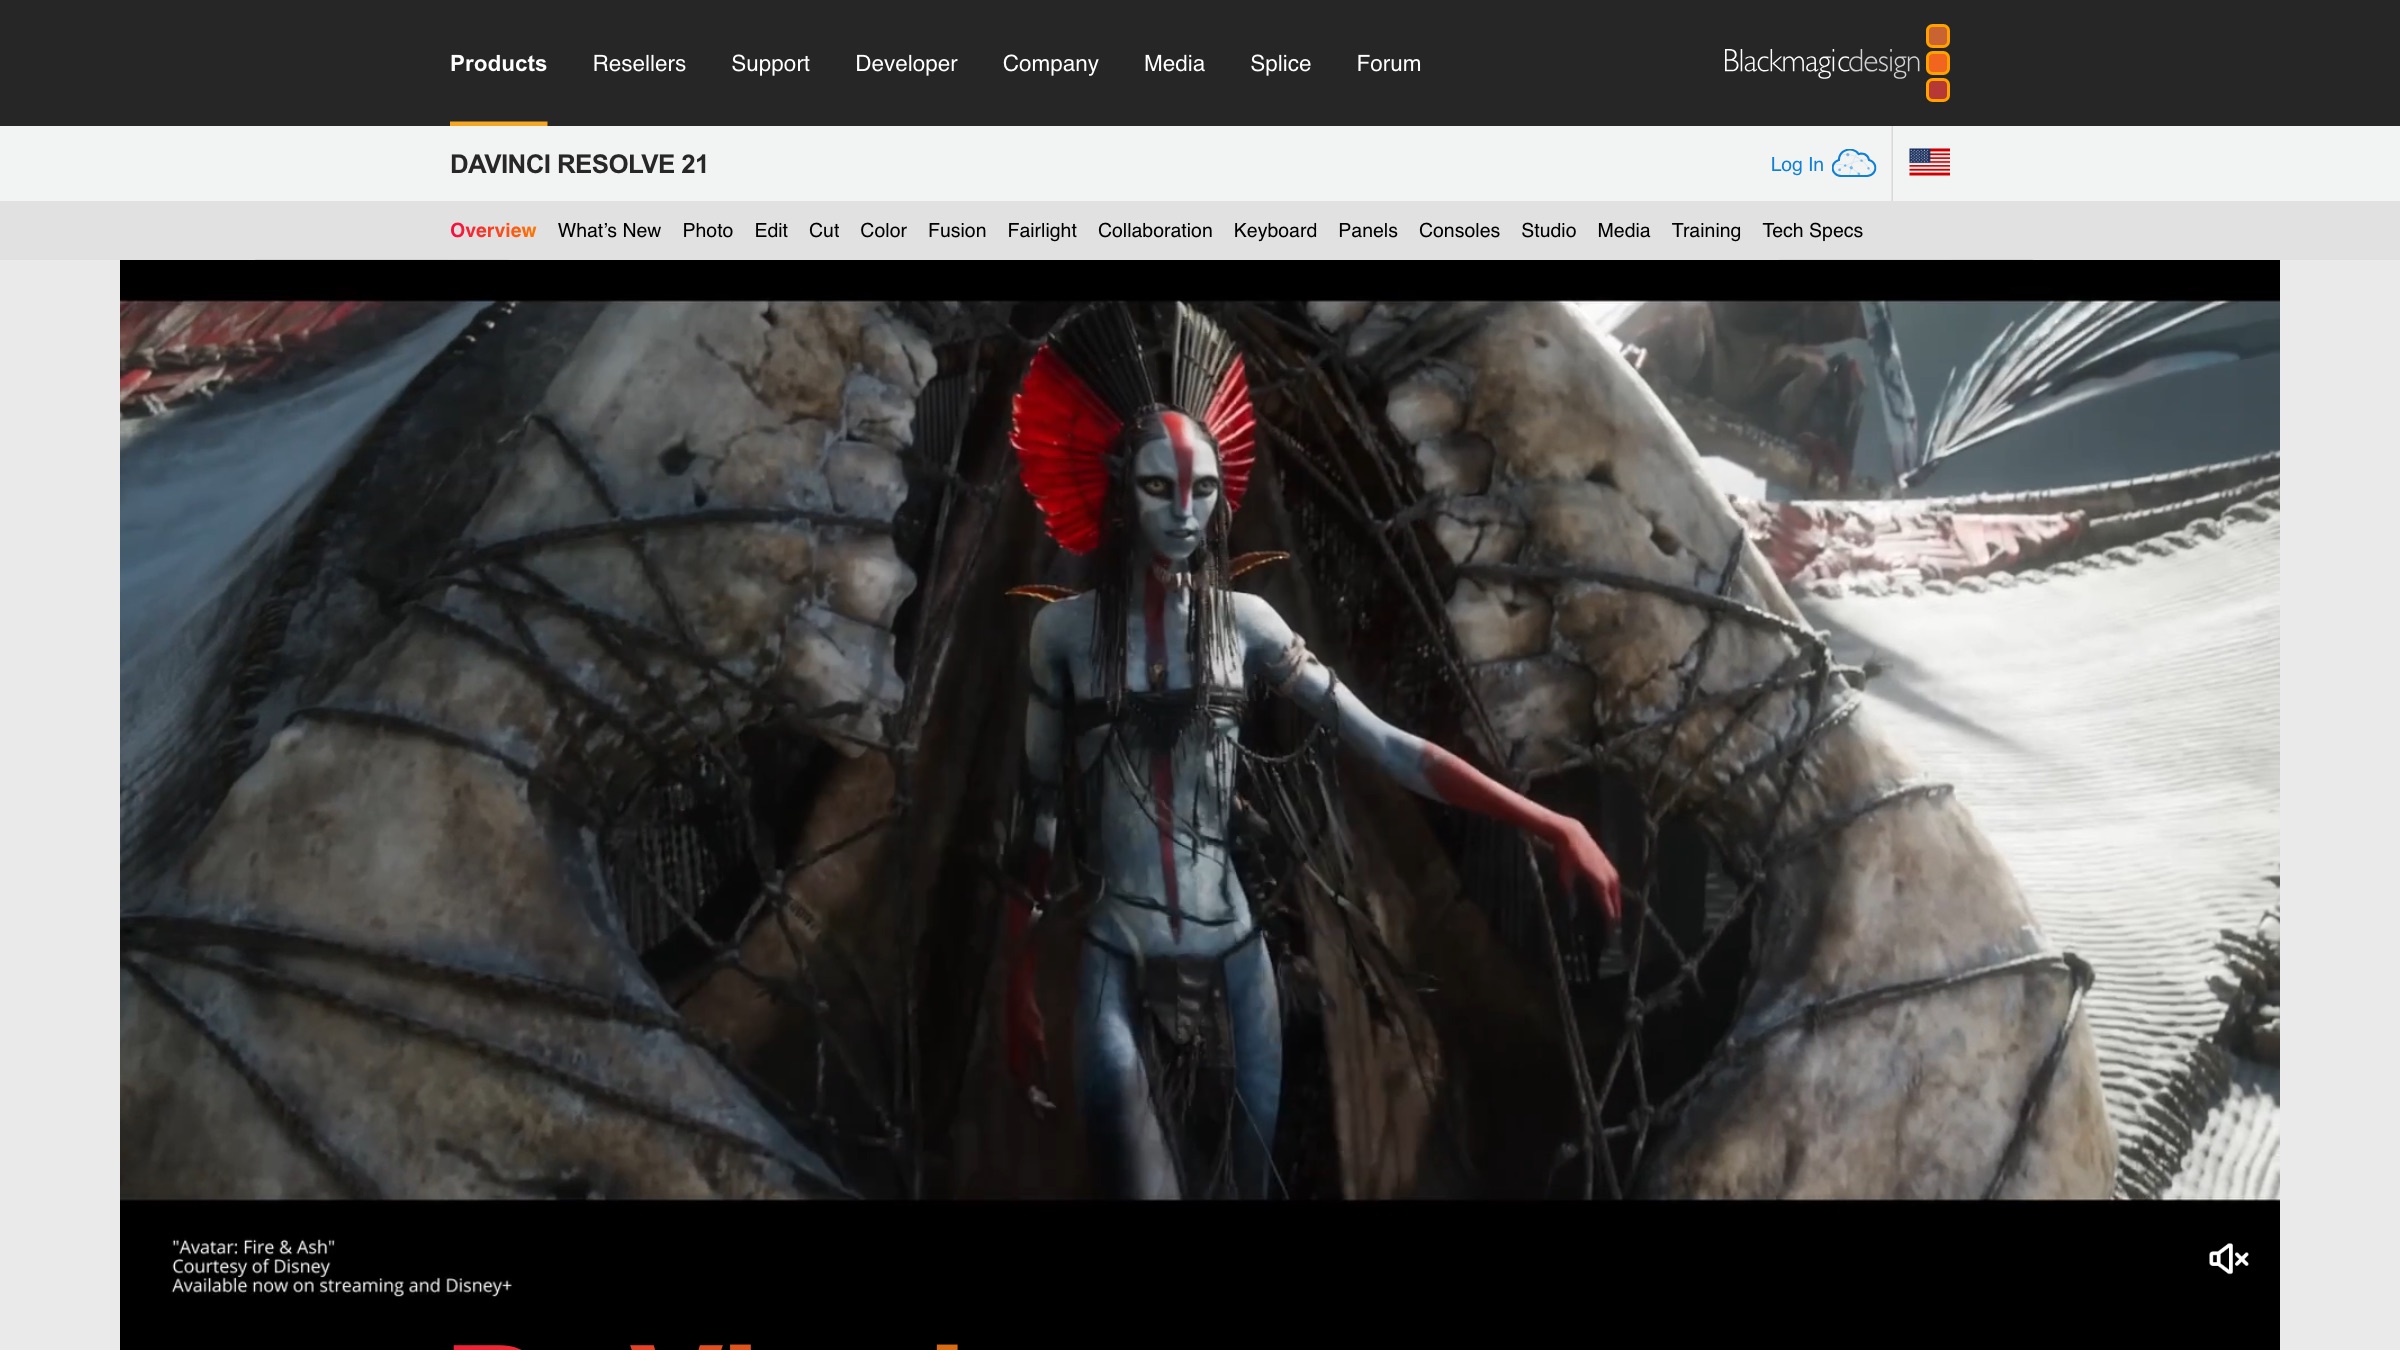Unmute the video with speaker icon
This screenshot has width=2400, height=1350.
(2228, 1258)
